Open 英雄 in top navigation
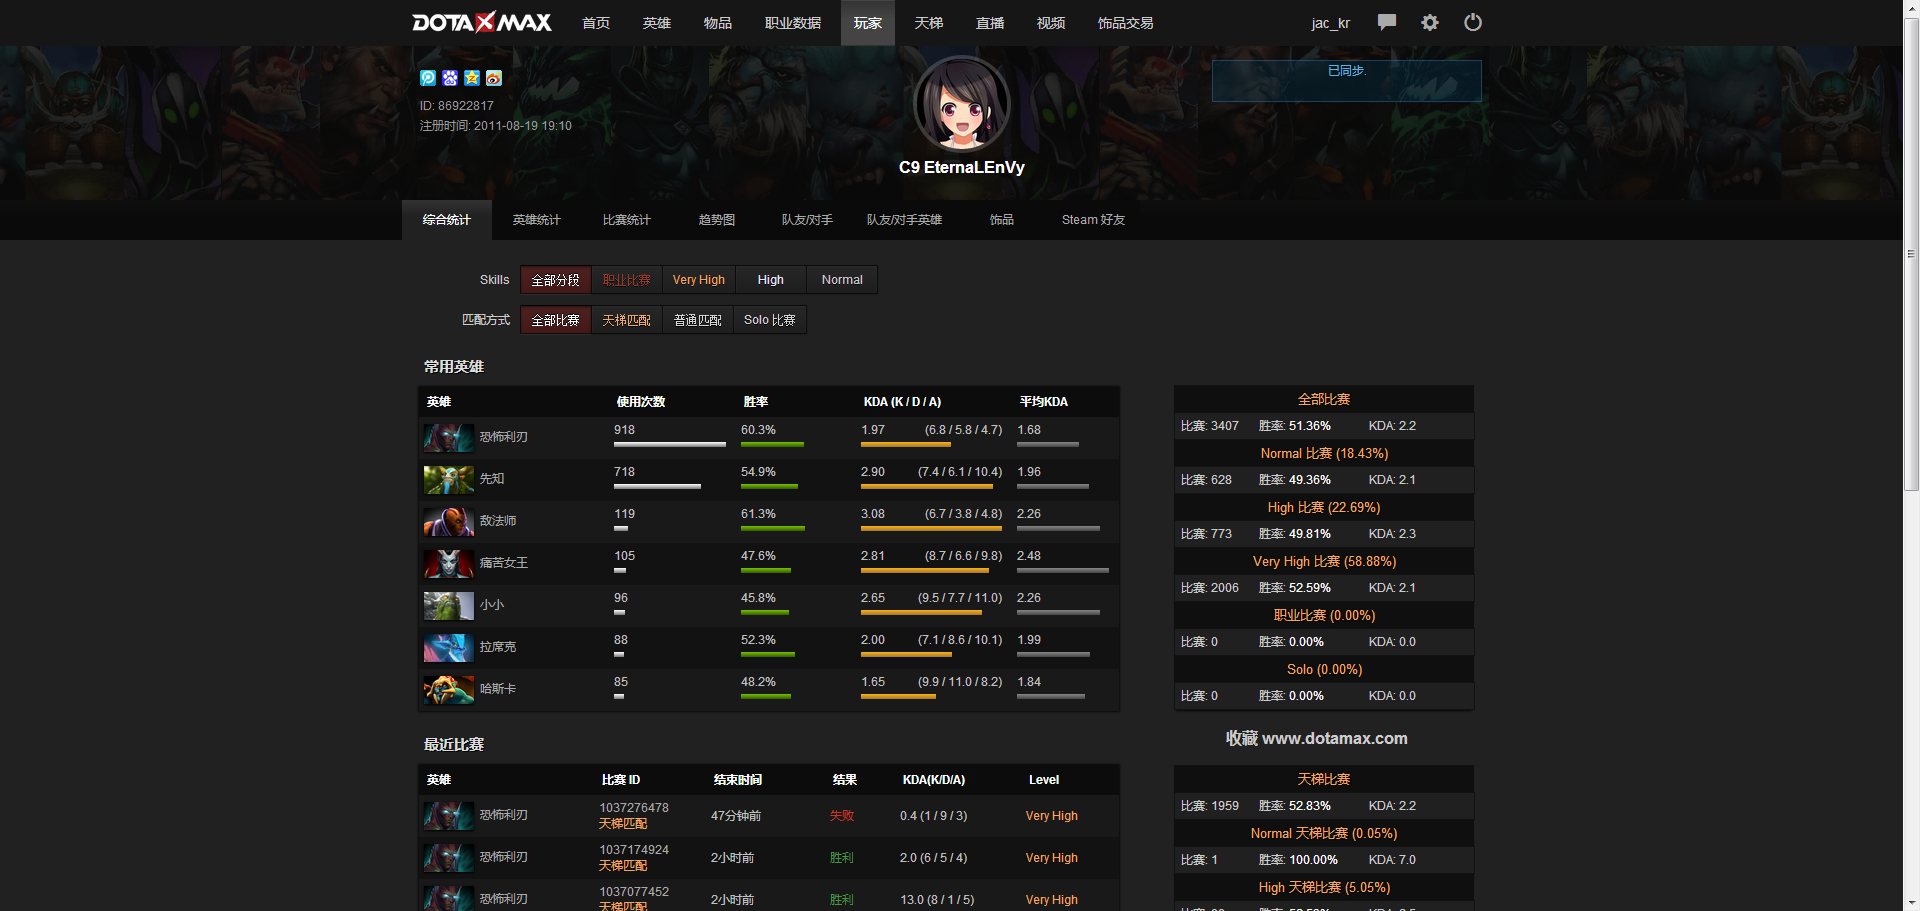Image resolution: width=1920 pixels, height=911 pixels. click(x=657, y=23)
